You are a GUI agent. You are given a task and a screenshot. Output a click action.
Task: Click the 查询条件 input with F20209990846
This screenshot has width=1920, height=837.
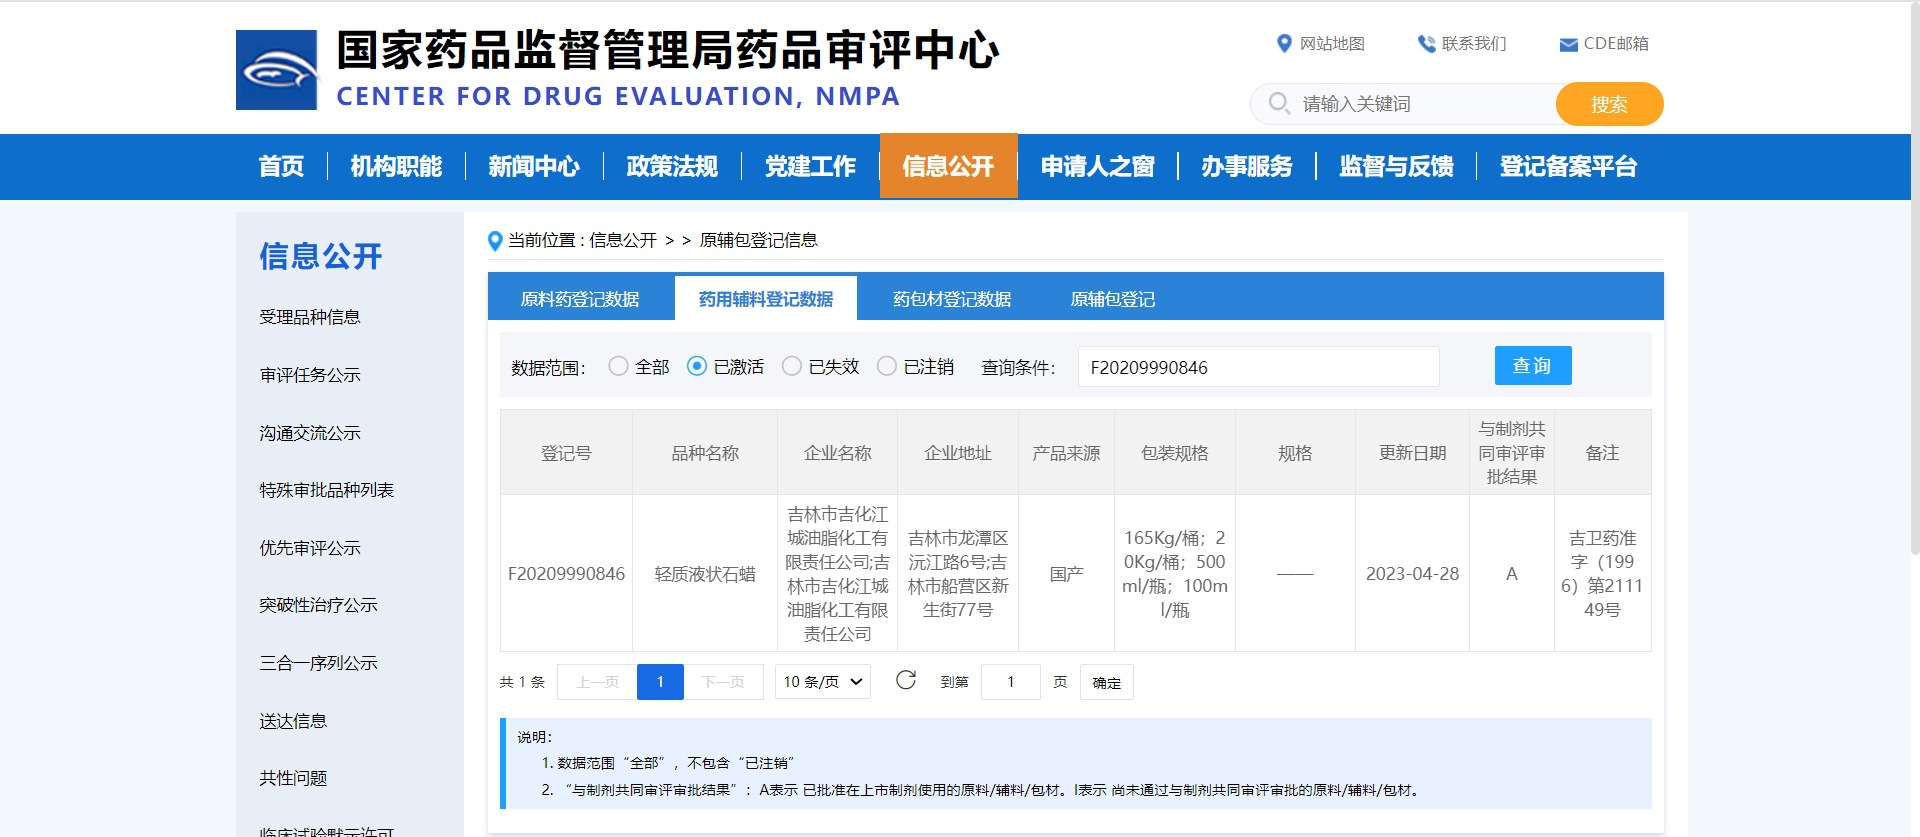pyautogui.click(x=1259, y=367)
